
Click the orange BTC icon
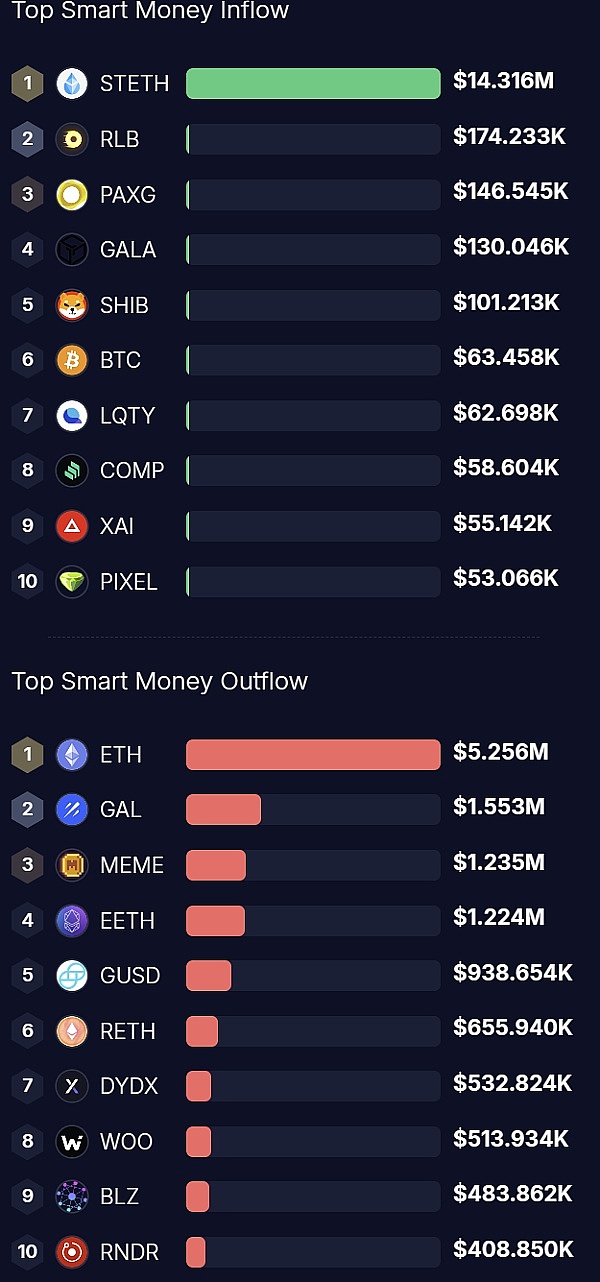click(x=72, y=360)
